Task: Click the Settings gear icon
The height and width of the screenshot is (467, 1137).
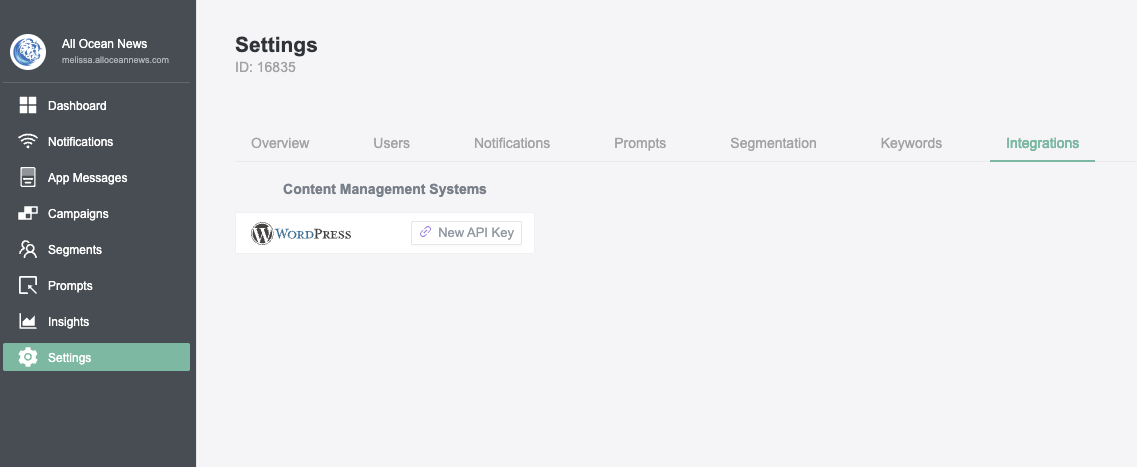Action: pyautogui.click(x=28, y=358)
